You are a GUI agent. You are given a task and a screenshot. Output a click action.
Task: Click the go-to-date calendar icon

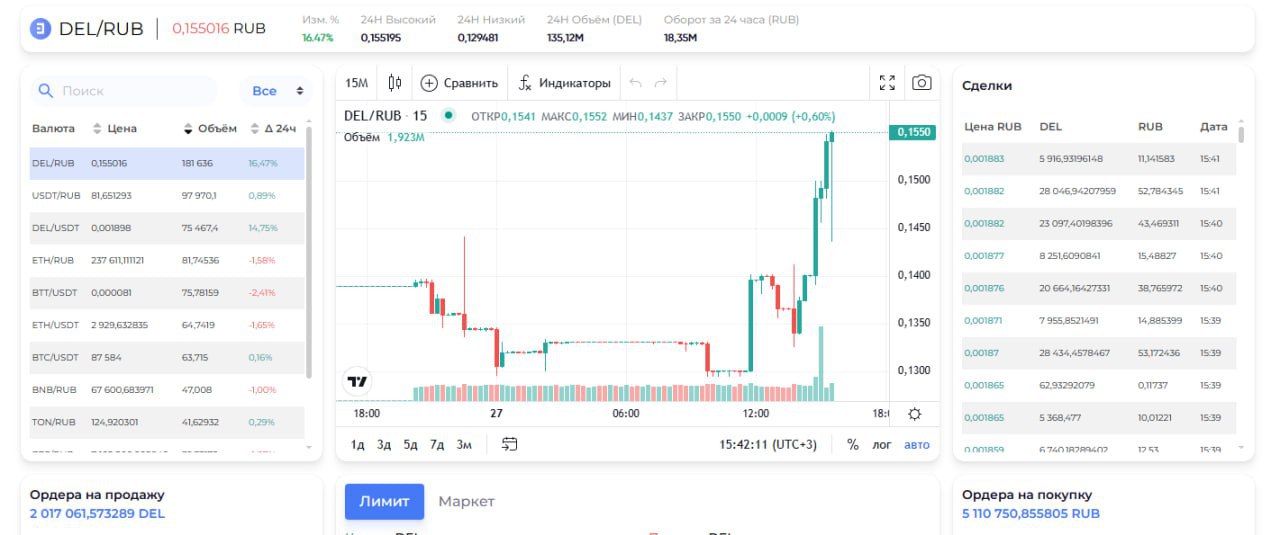click(510, 444)
